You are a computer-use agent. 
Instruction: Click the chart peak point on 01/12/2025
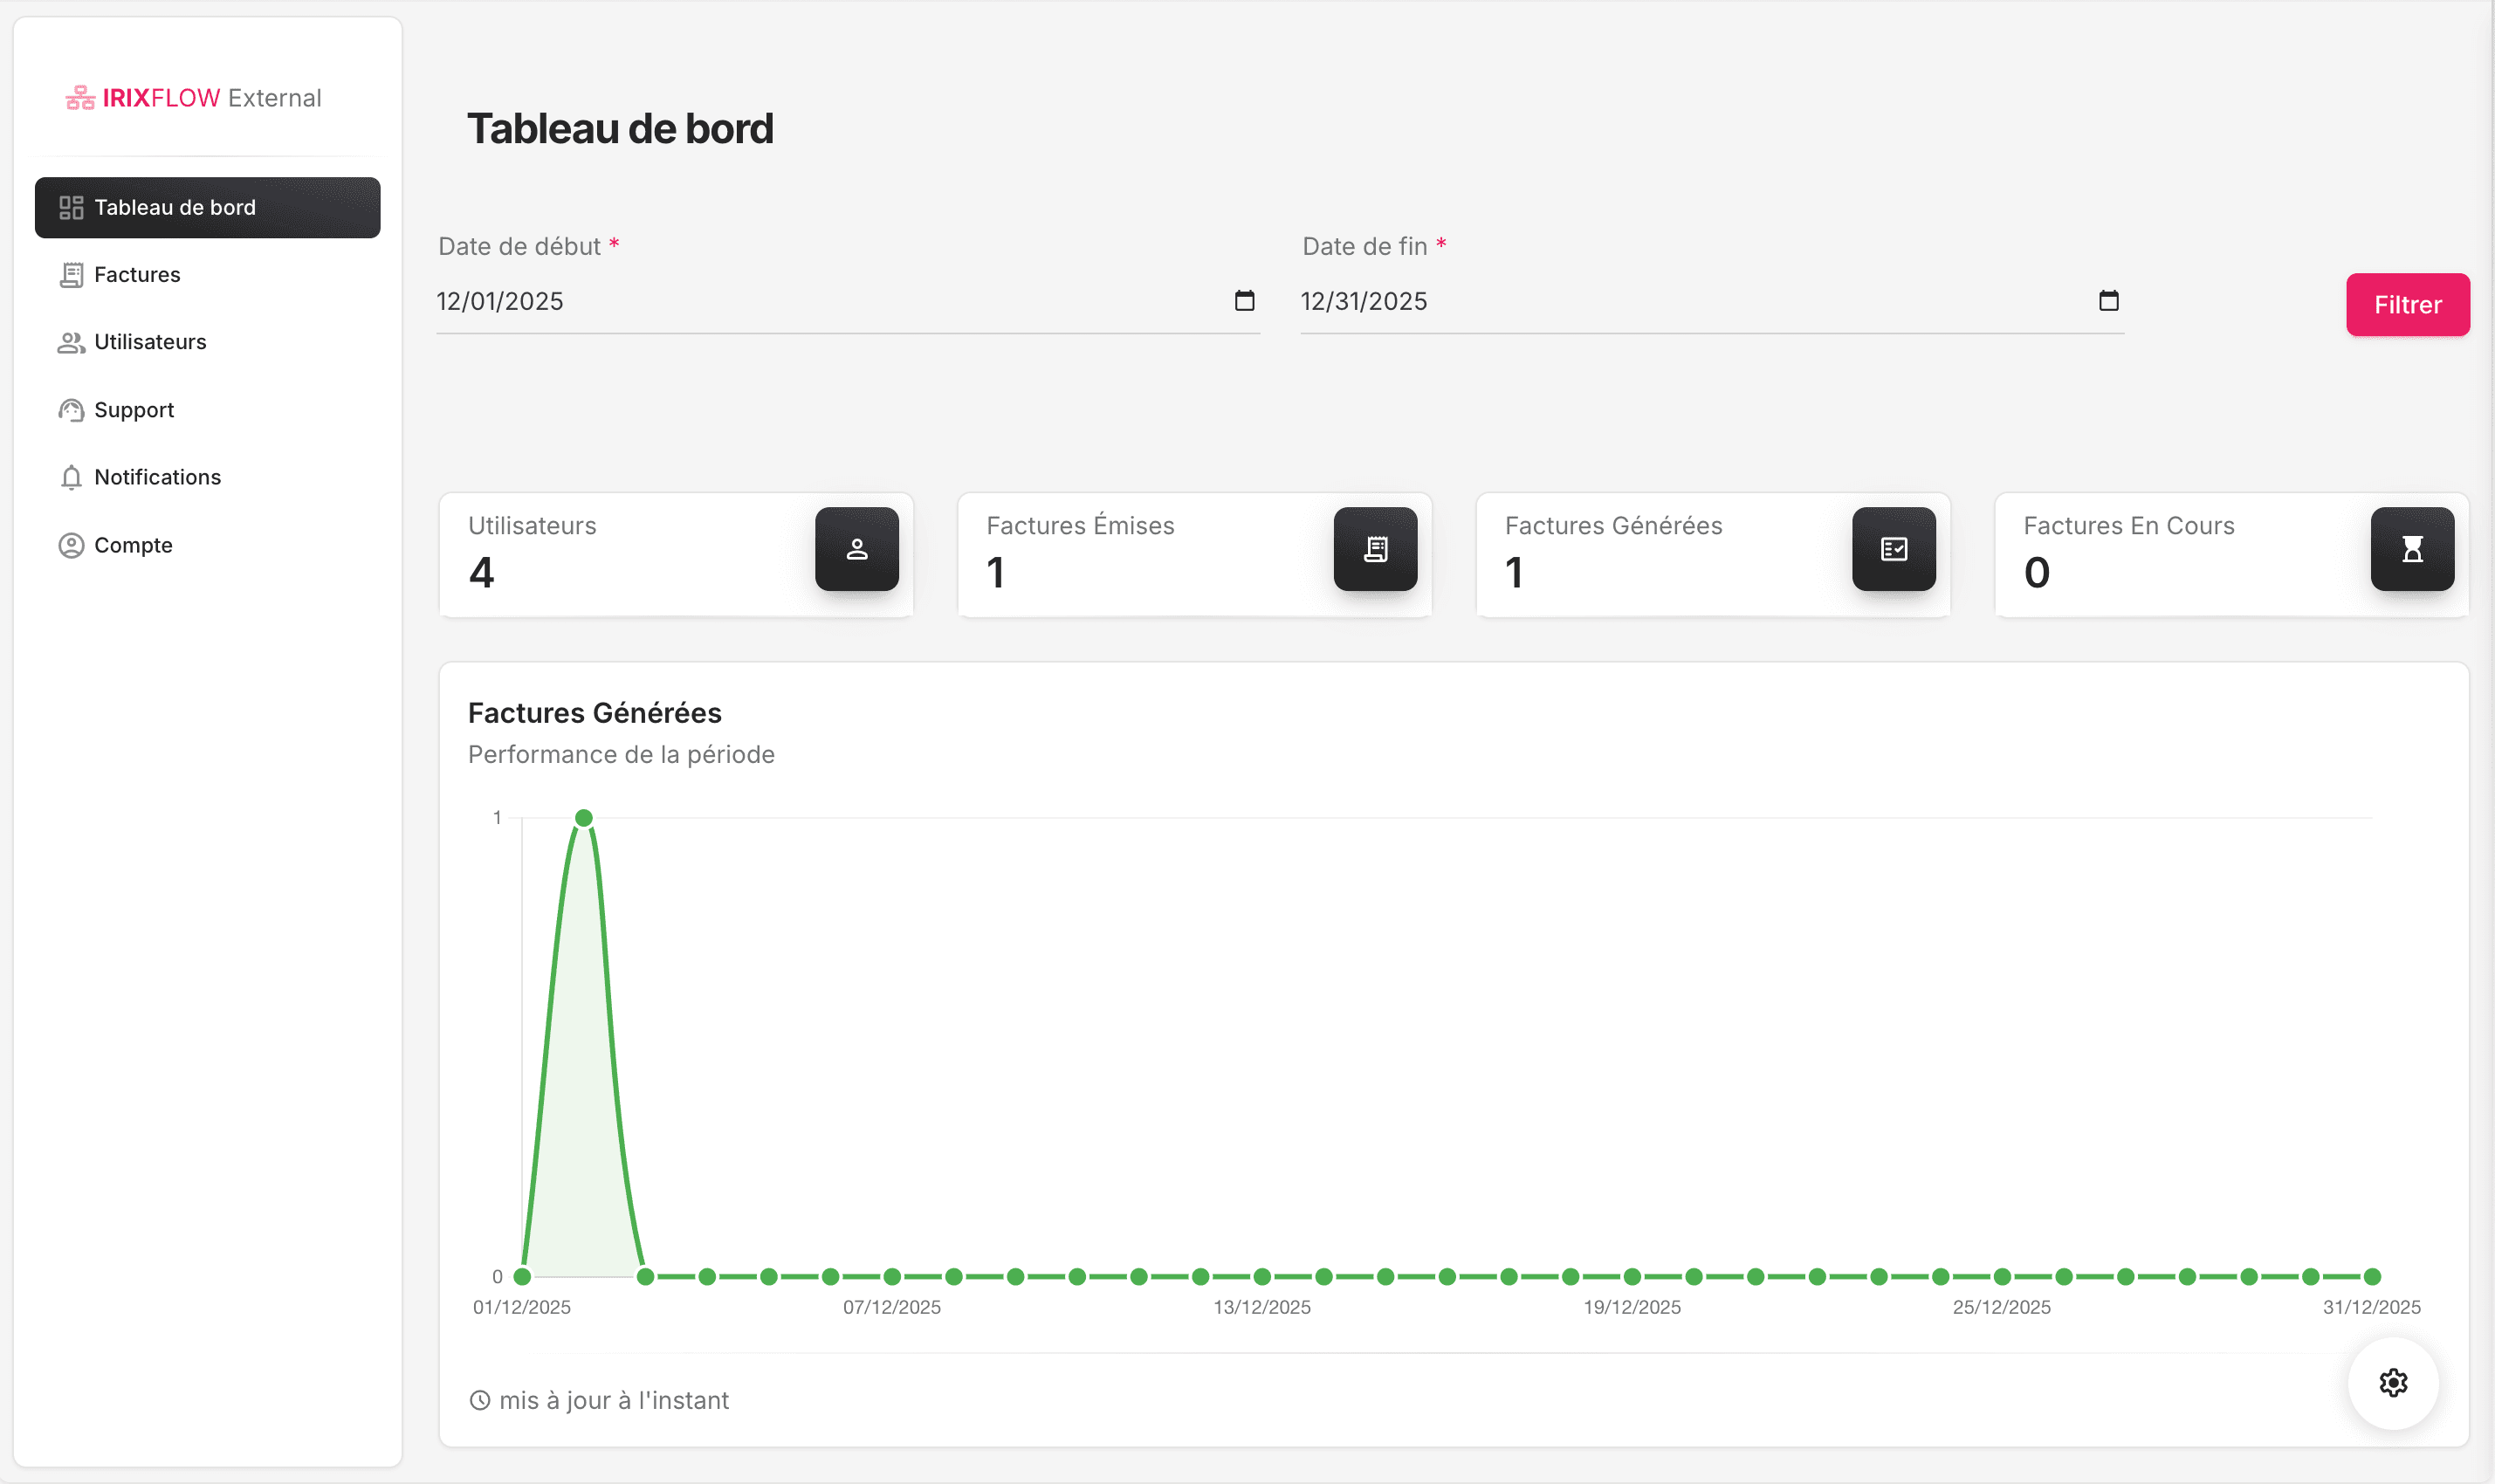pos(583,817)
